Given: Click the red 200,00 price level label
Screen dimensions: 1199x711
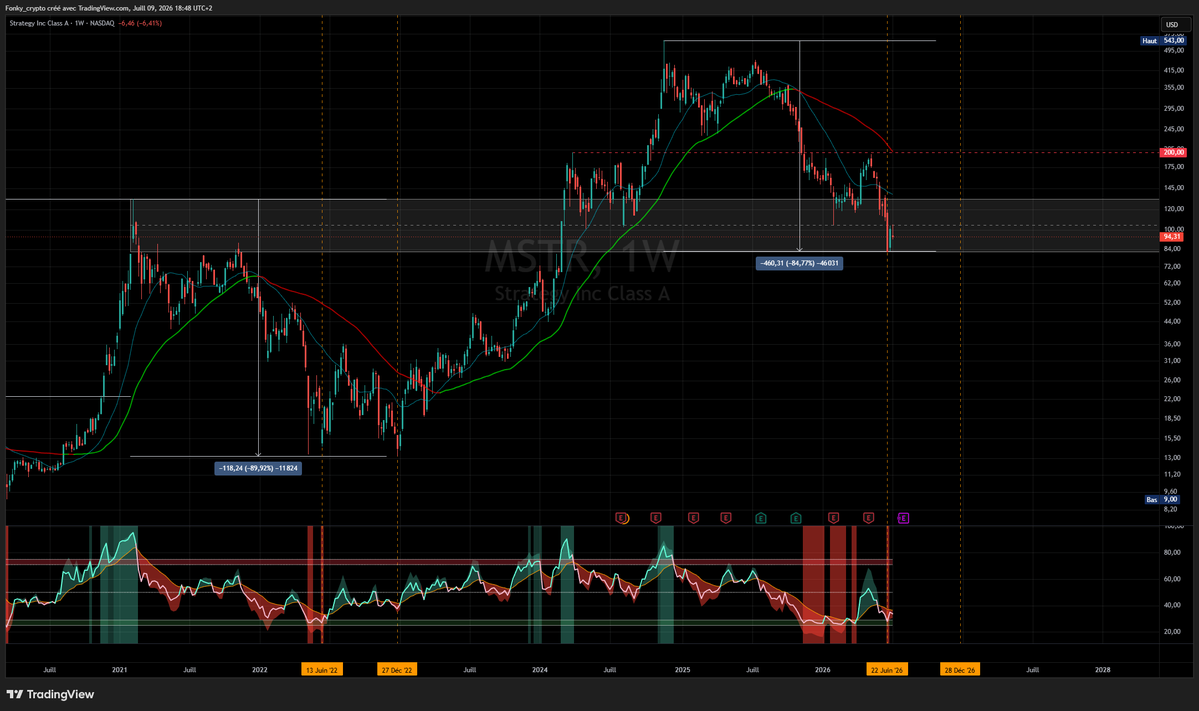Looking at the screenshot, I should pos(1173,153).
